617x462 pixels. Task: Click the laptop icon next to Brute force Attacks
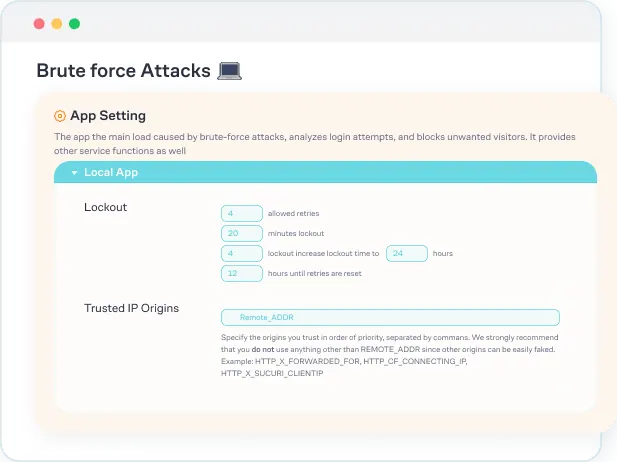click(229, 71)
